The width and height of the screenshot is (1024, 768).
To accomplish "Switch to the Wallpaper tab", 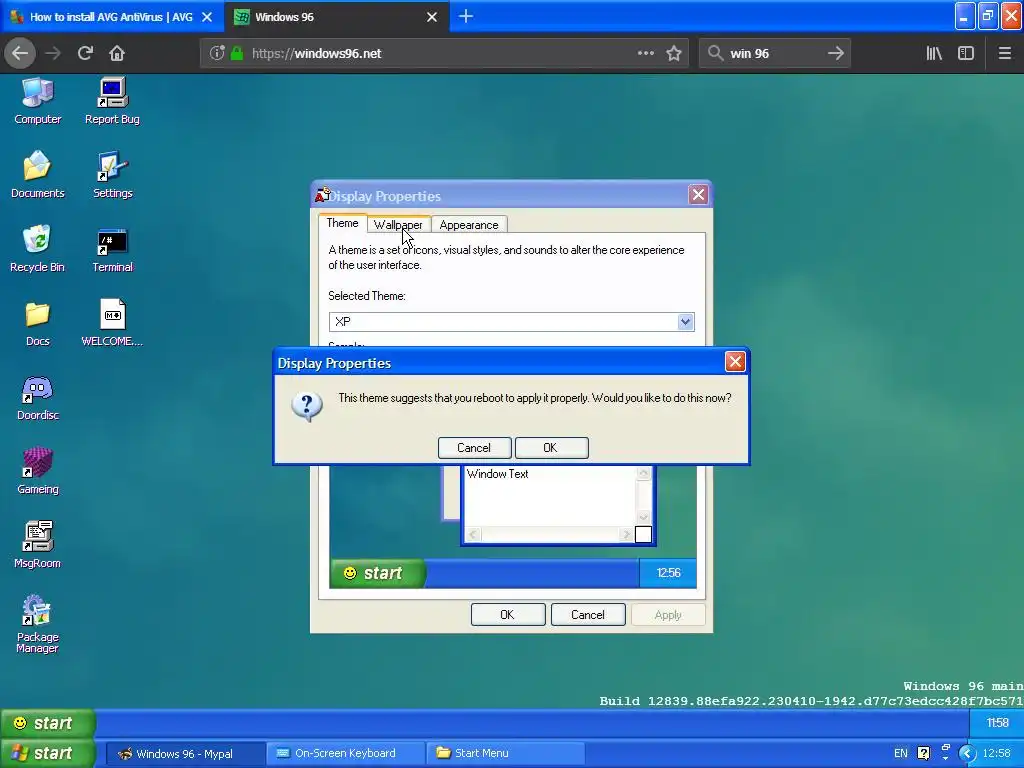I will 398,224.
